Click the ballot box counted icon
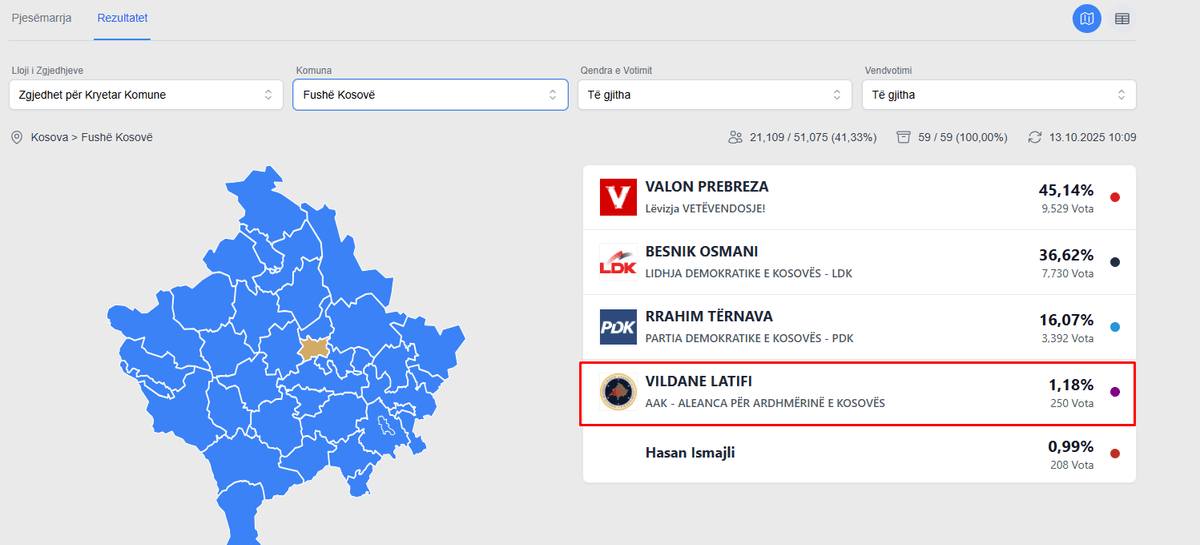The width and height of the screenshot is (1200, 545). (904, 137)
